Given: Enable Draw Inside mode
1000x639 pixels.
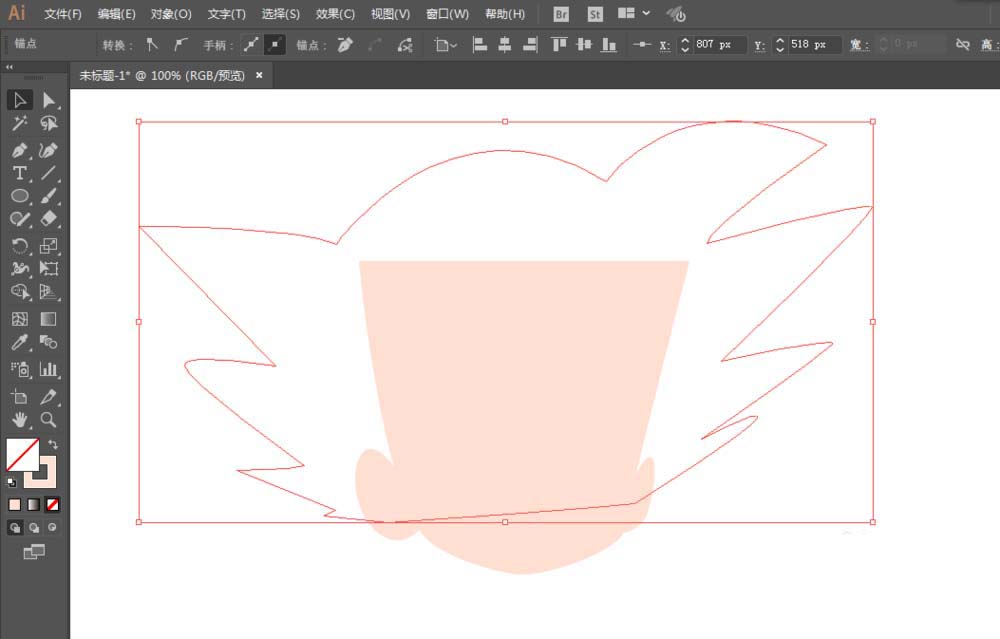Looking at the screenshot, I should [52, 528].
